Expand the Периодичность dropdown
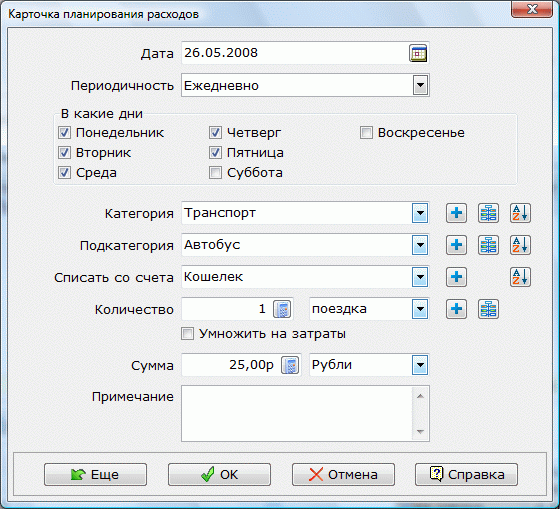This screenshot has width=560, height=509. pyautogui.click(x=420, y=85)
